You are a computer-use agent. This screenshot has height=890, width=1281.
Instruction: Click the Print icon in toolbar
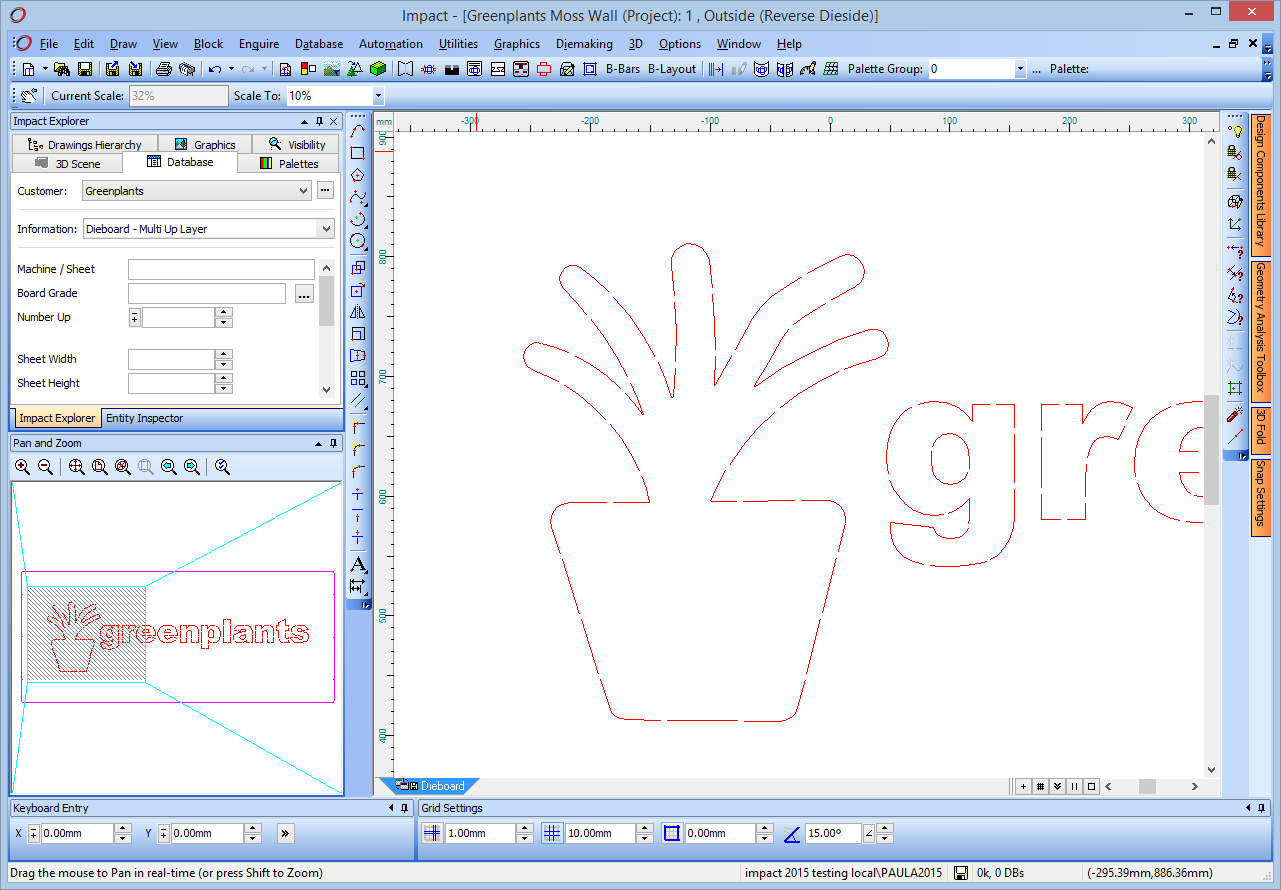[x=163, y=69]
